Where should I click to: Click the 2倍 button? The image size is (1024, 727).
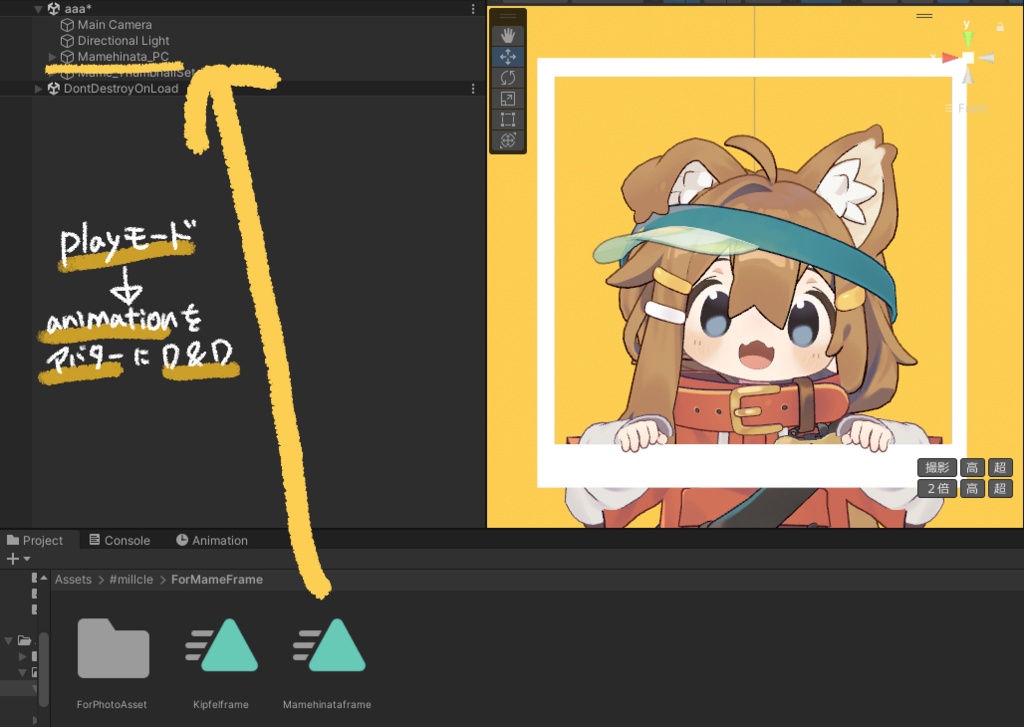937,489
